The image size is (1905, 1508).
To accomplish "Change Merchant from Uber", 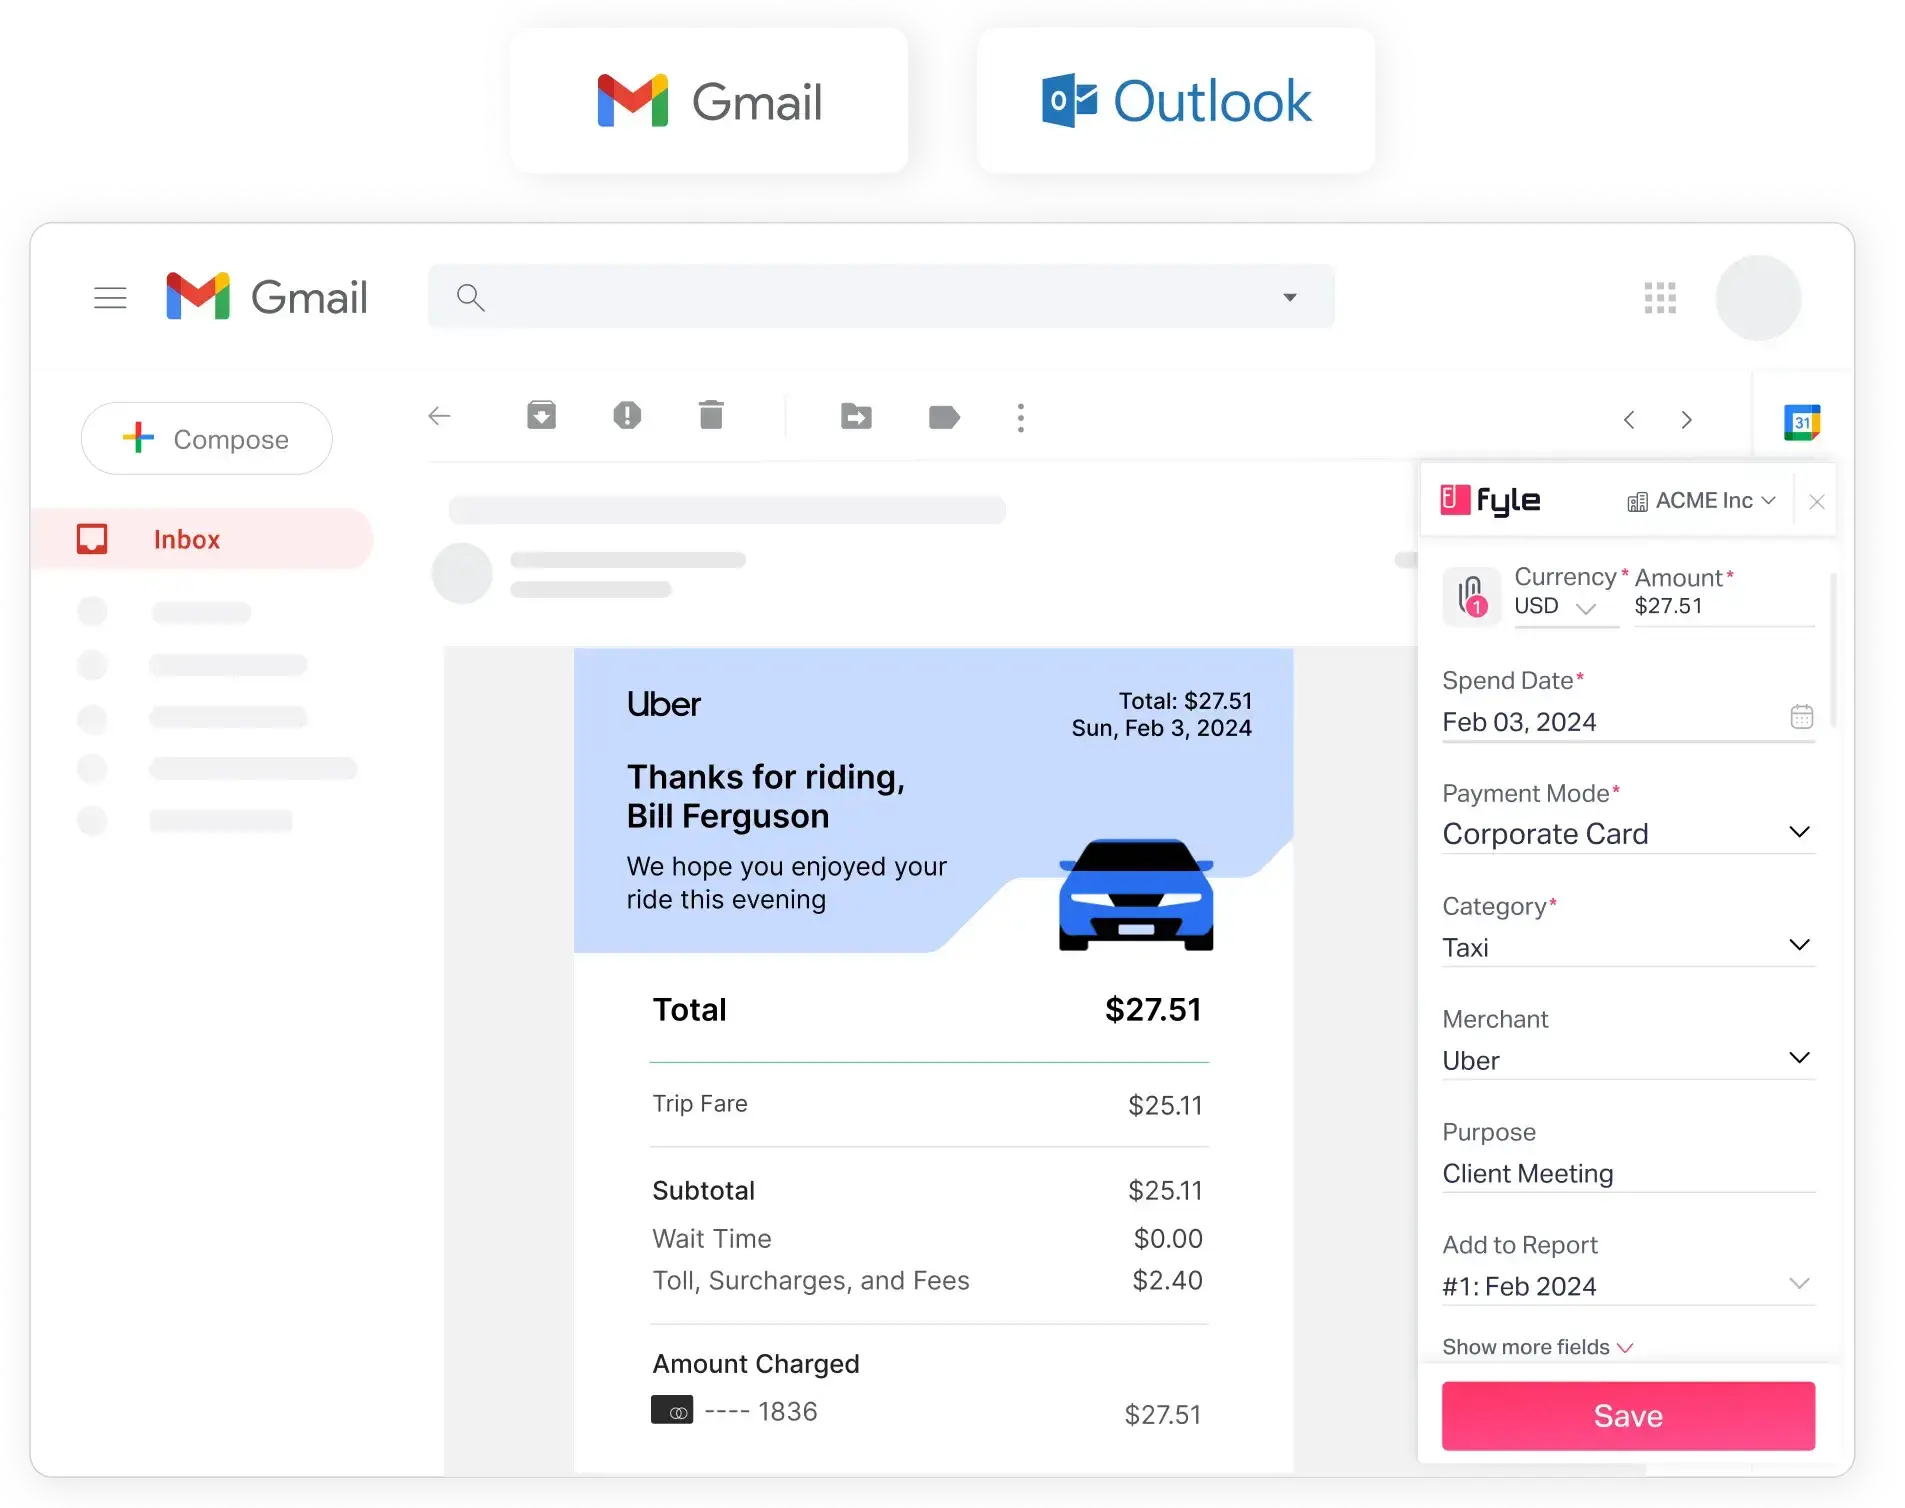I will coord(1628,1060).
